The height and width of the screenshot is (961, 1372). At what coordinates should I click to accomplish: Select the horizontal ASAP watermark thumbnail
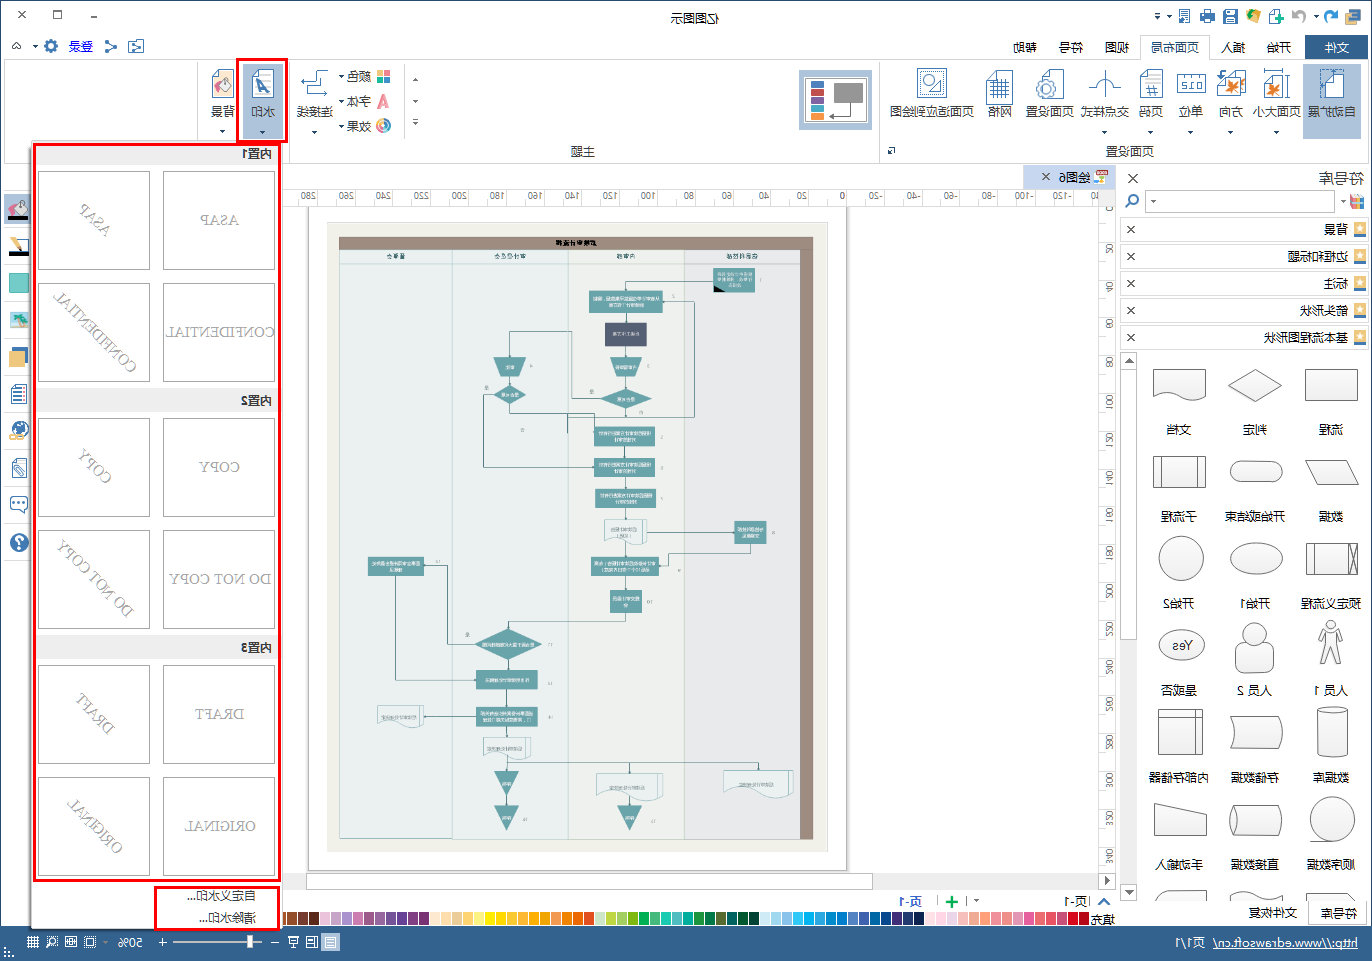219,220
